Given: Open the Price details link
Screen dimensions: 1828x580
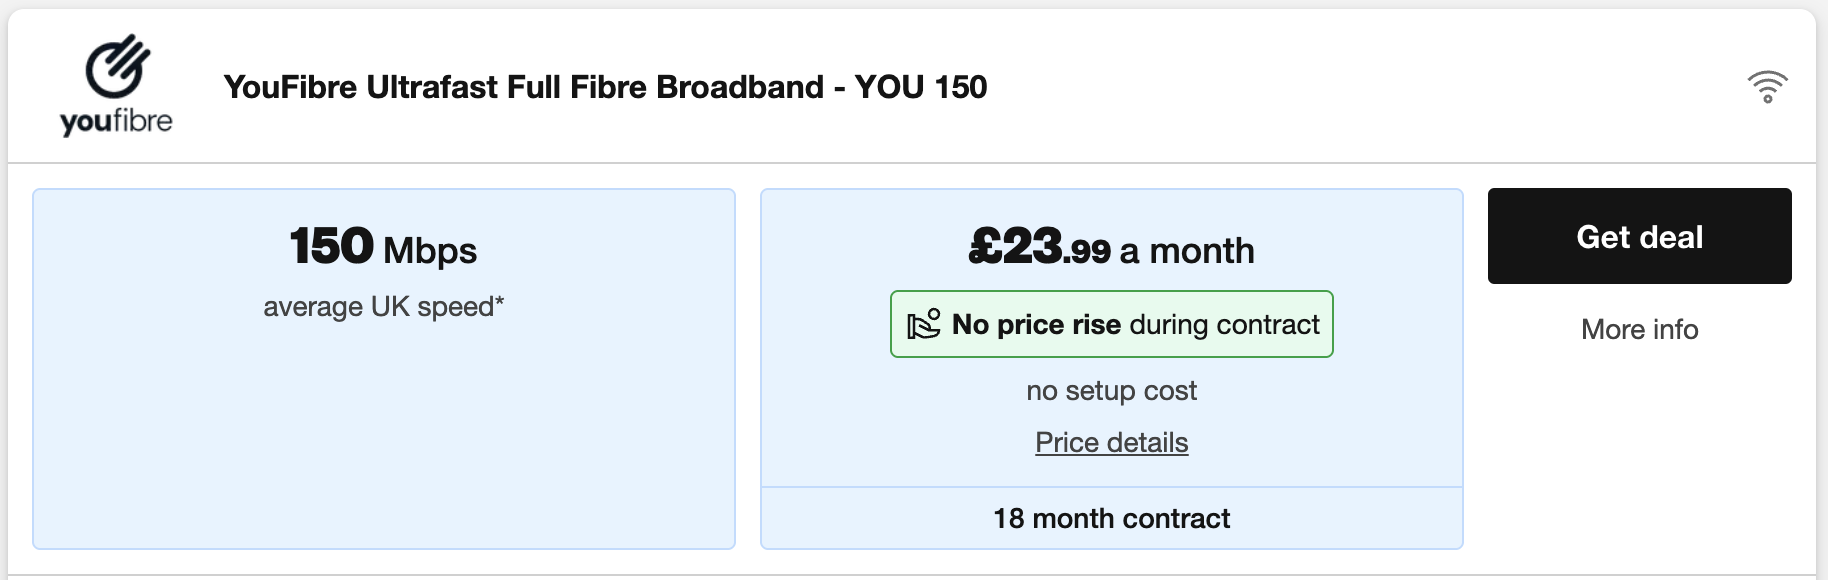Looking at the screenshot, I should click(x=1111, y=442).
